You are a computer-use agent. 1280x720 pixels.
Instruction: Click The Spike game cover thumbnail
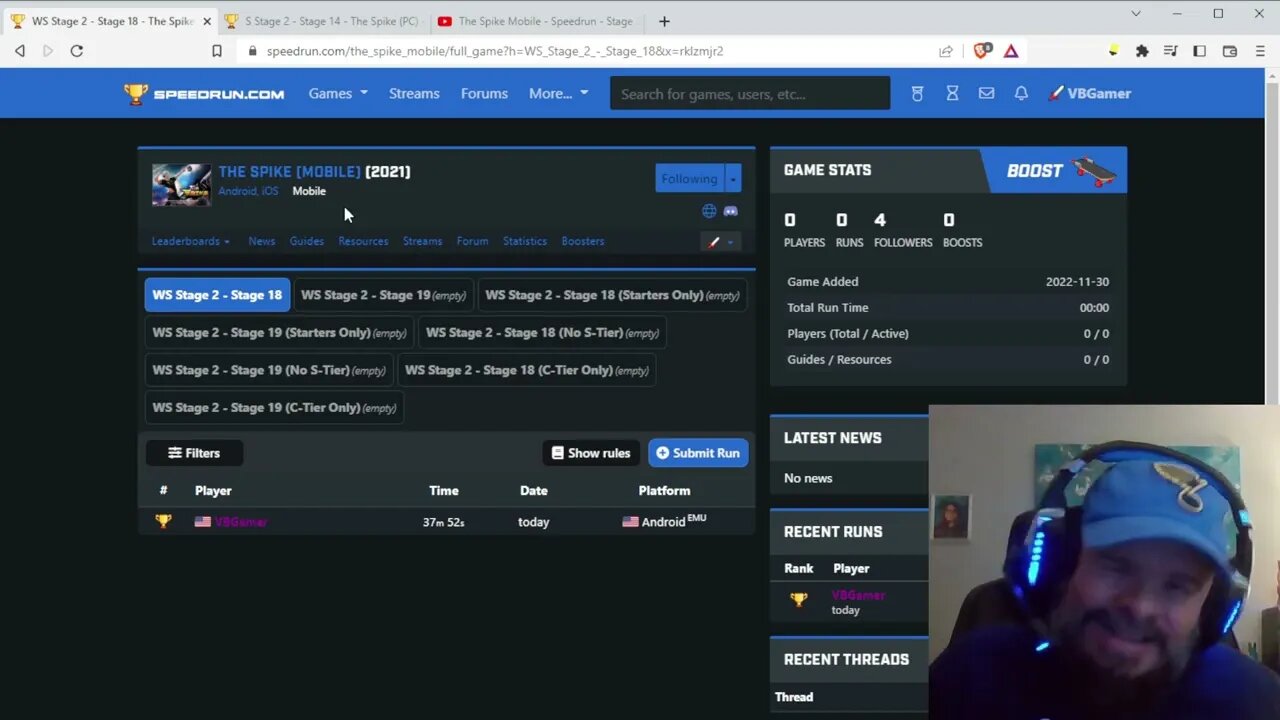(x=181, y=184)
